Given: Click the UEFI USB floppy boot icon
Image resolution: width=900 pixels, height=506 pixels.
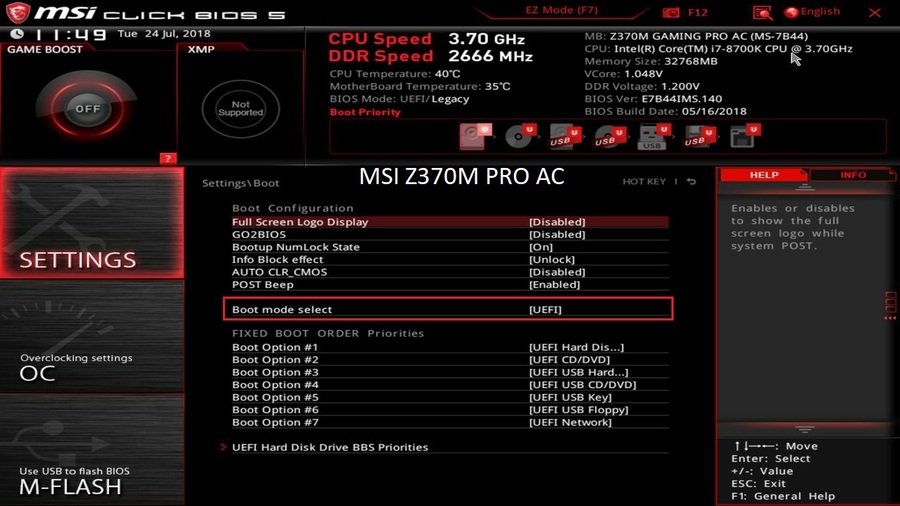Looking at the screenshot, I should (699, 137).
